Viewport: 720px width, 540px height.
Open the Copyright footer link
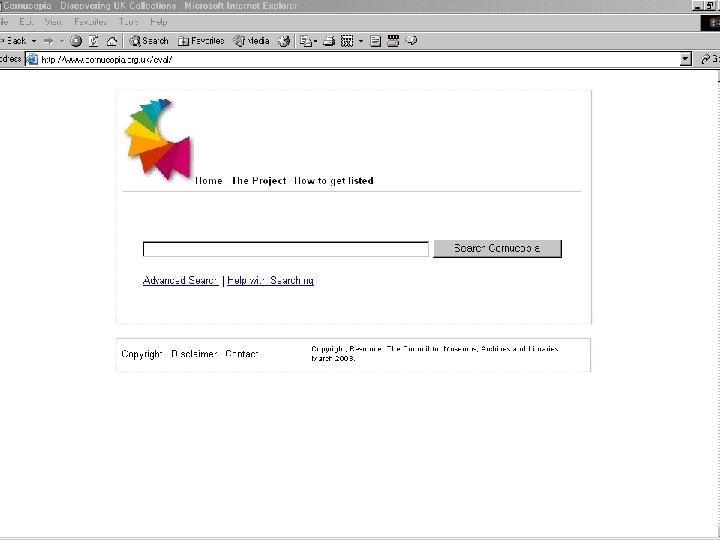click(x=141, y=354)
